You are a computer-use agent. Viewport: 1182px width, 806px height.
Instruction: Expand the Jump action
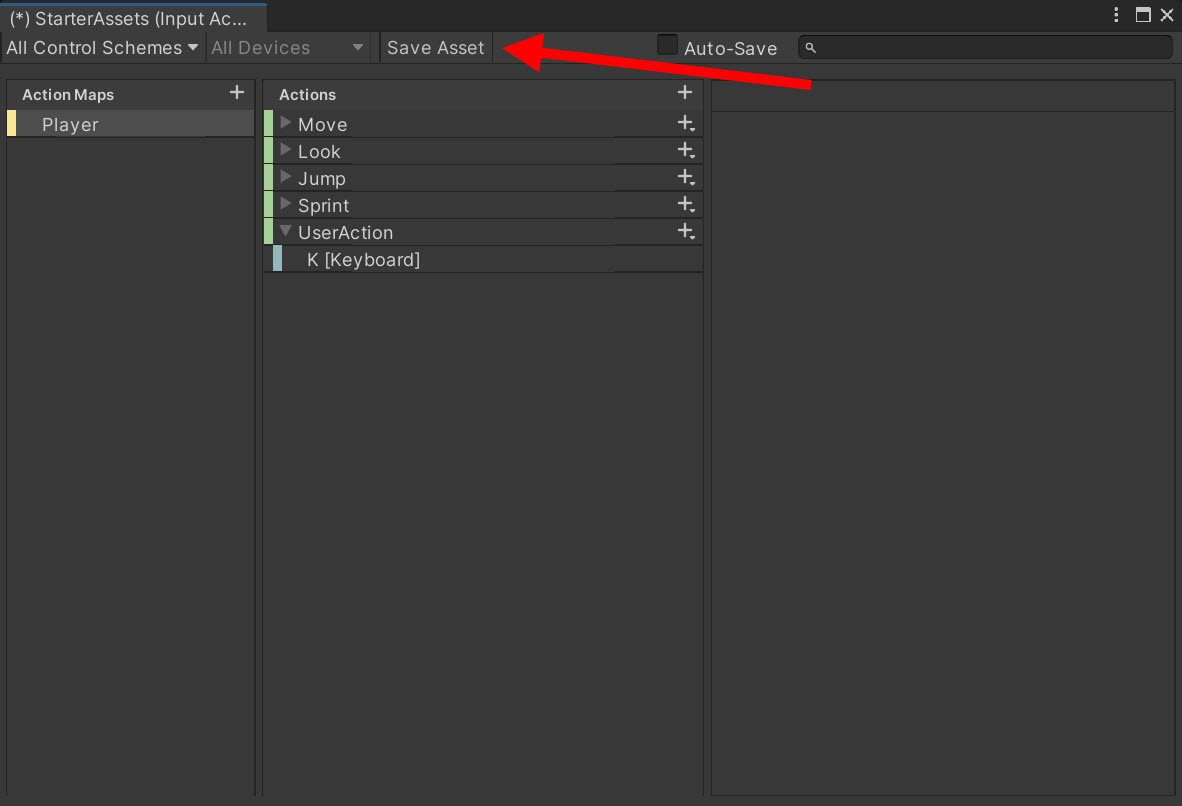[286, 176]
